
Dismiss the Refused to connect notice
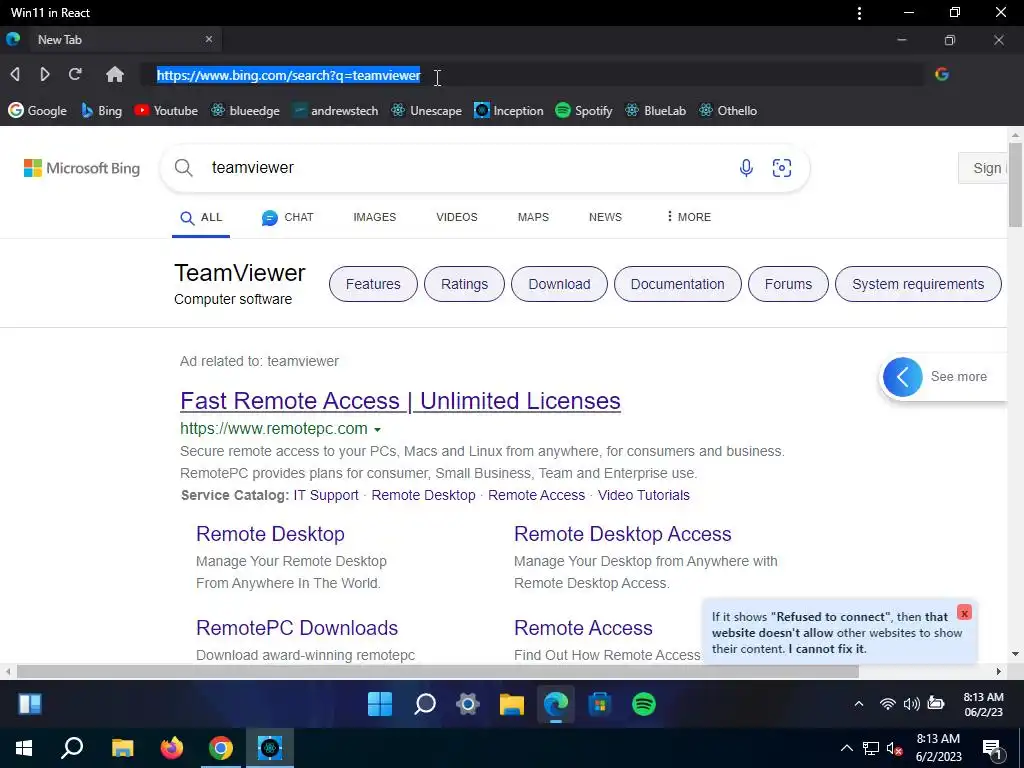pos(964,613)
